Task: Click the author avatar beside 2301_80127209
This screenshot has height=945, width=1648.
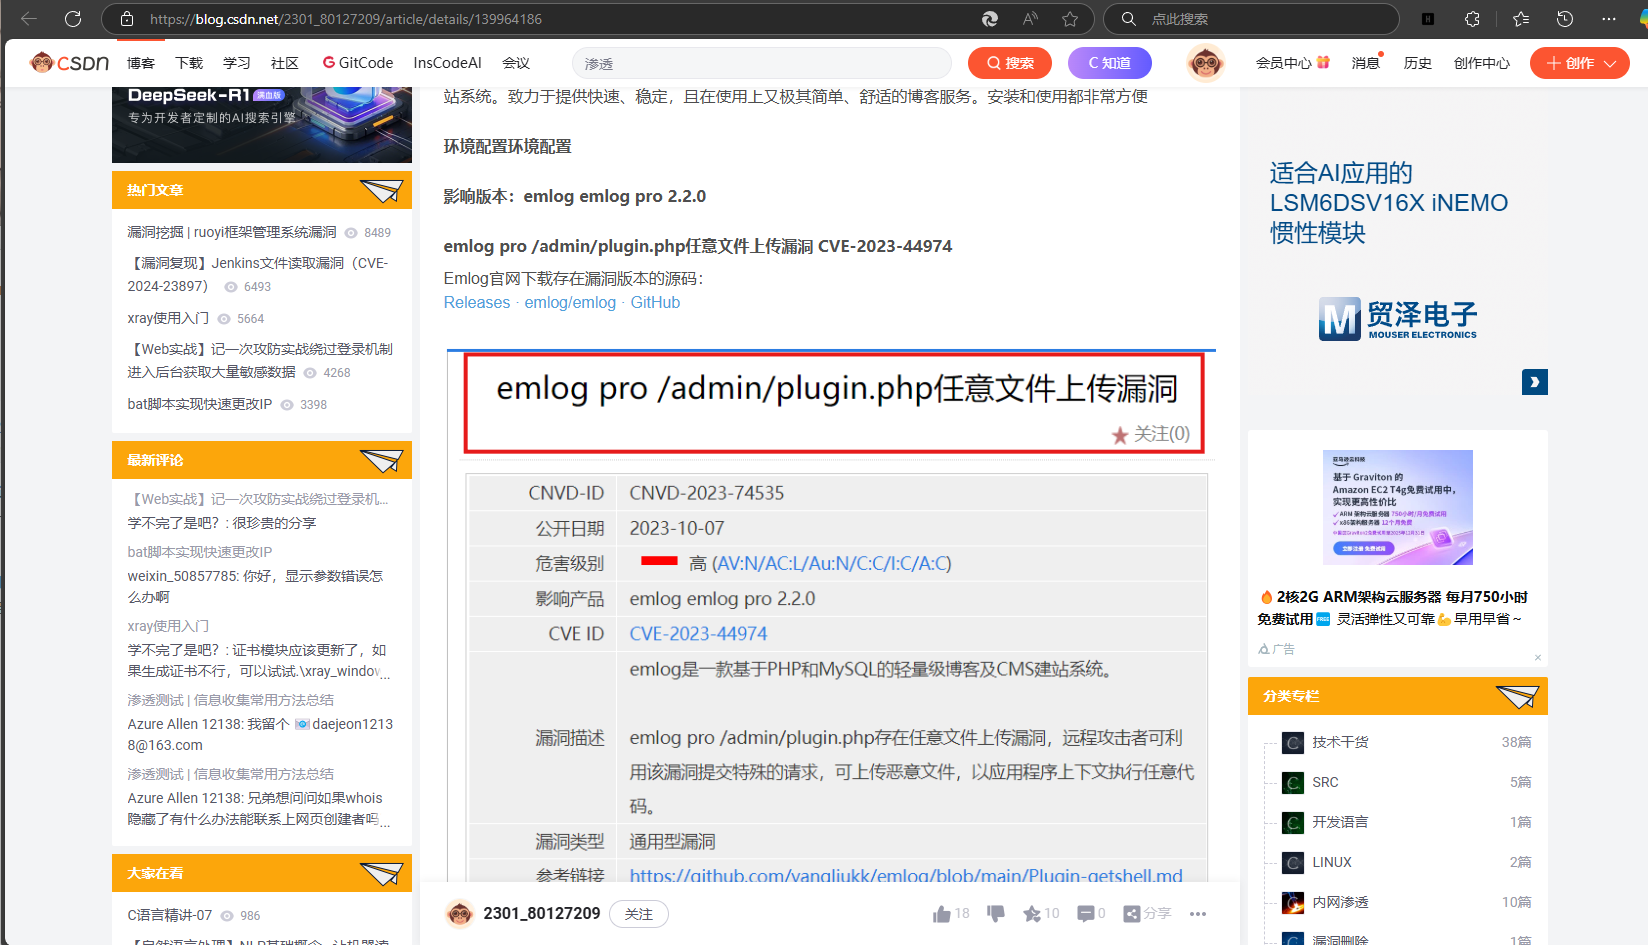Action: [x=460, y=914]
